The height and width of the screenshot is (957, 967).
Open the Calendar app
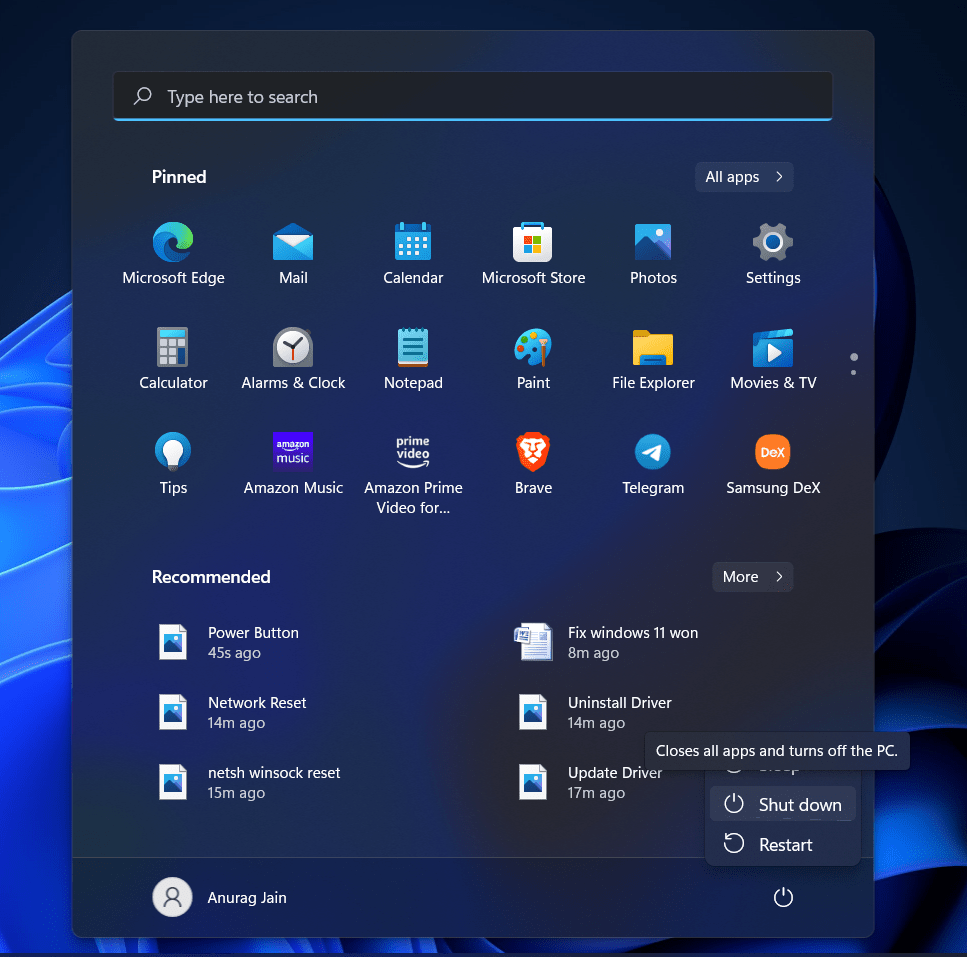pyautogui.click(x=413, y=253)
